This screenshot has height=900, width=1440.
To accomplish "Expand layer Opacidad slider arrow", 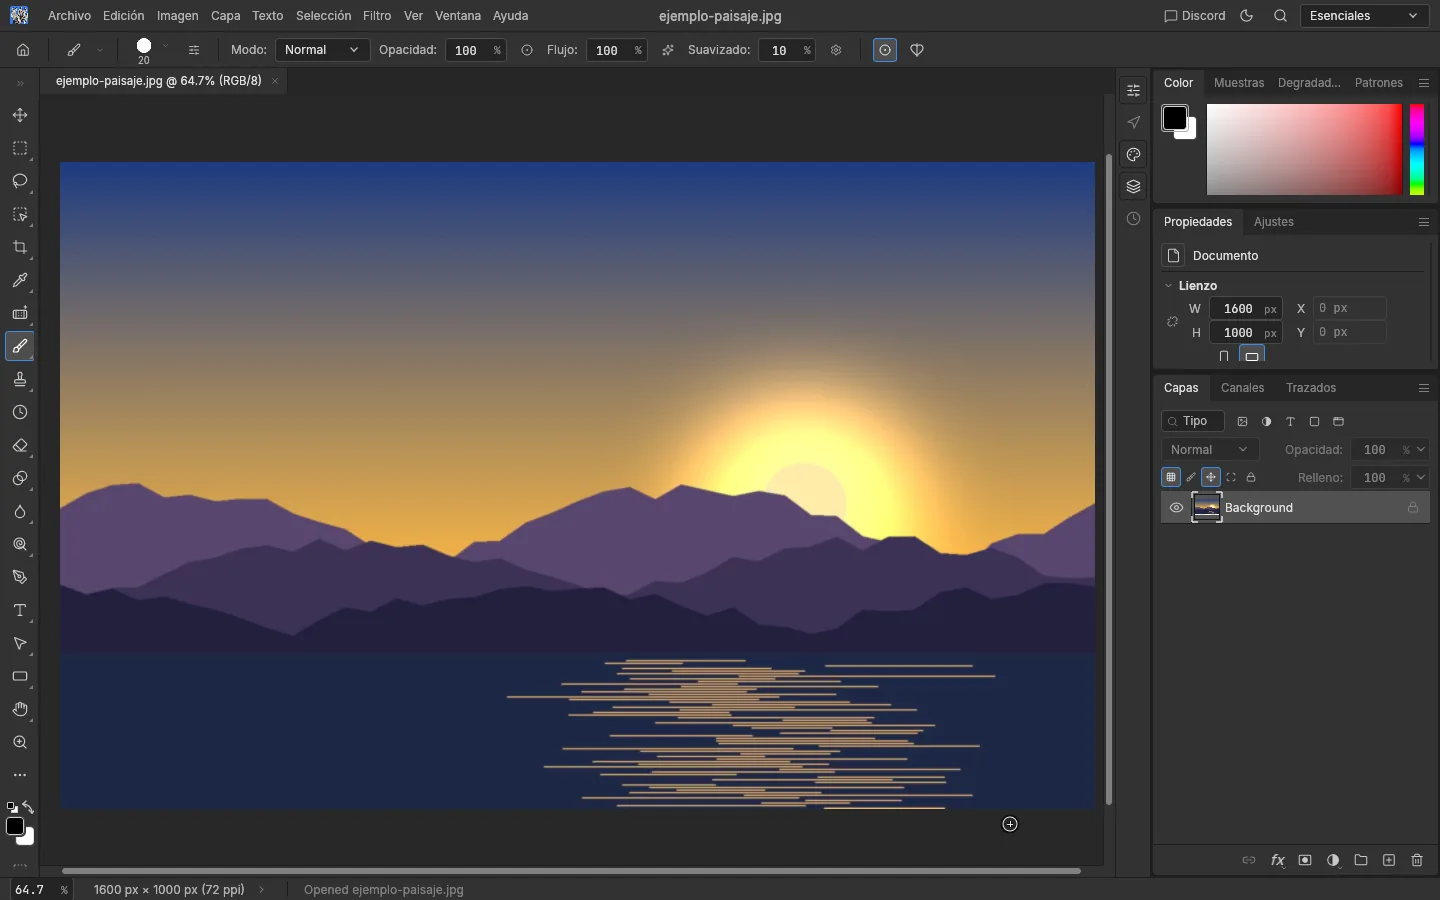I will coord(1421,450).
